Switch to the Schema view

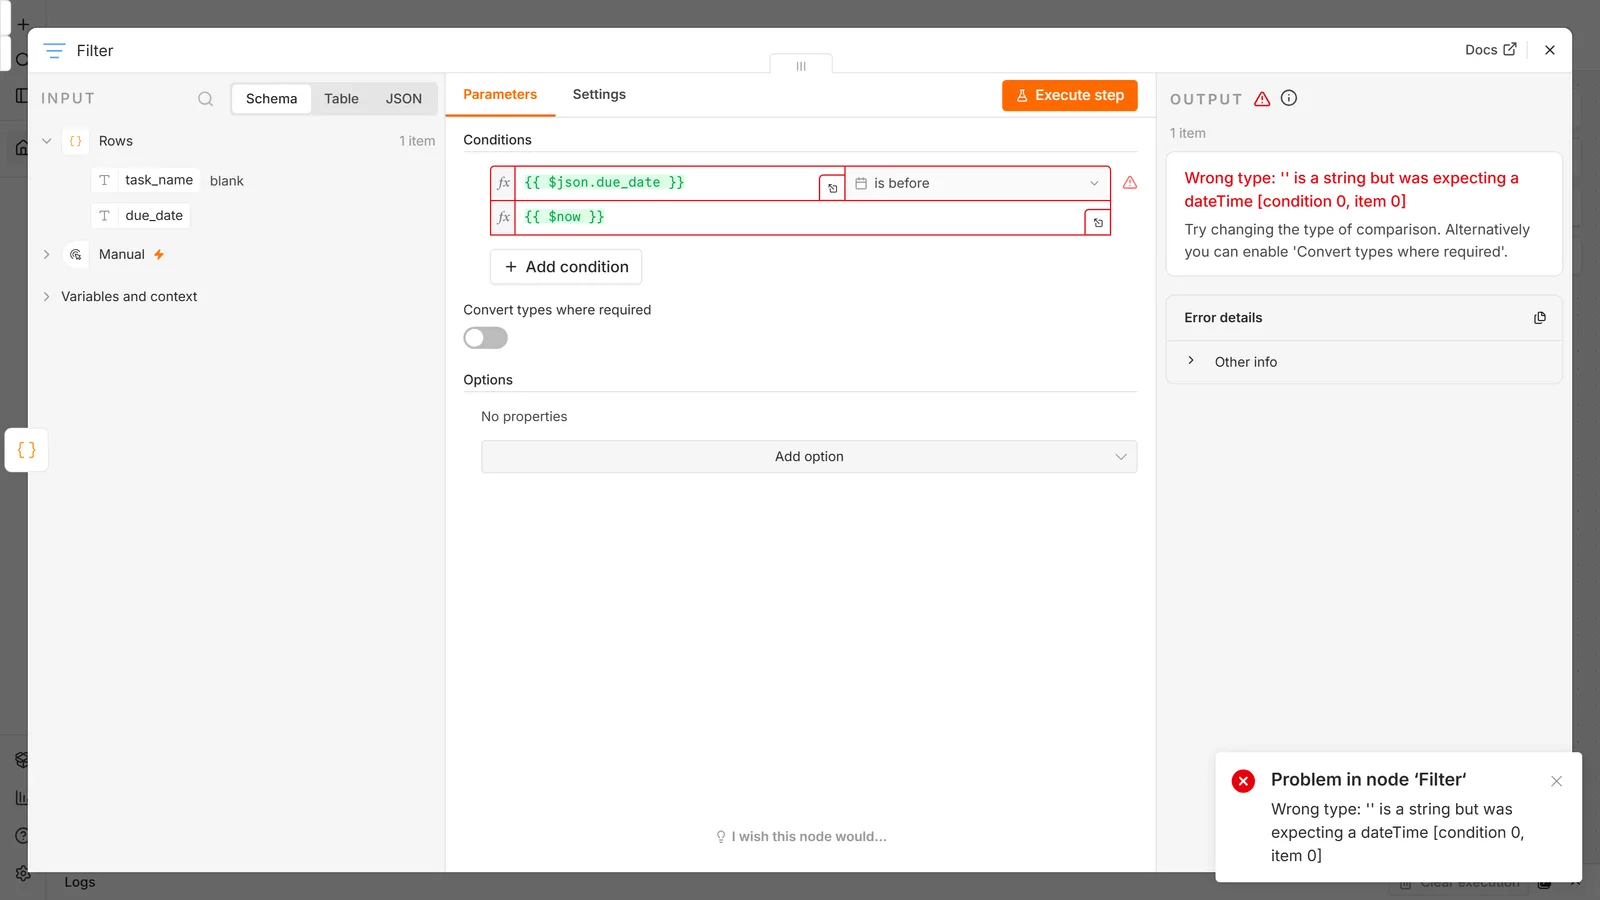tap(272, 98)
